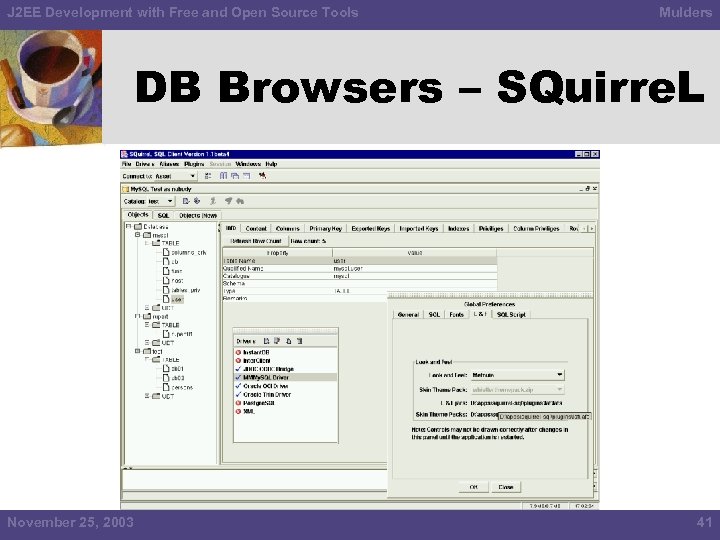Open SQL Script tab in Global Preferences
Screen dimensions: 720x540
click(511, 315)
